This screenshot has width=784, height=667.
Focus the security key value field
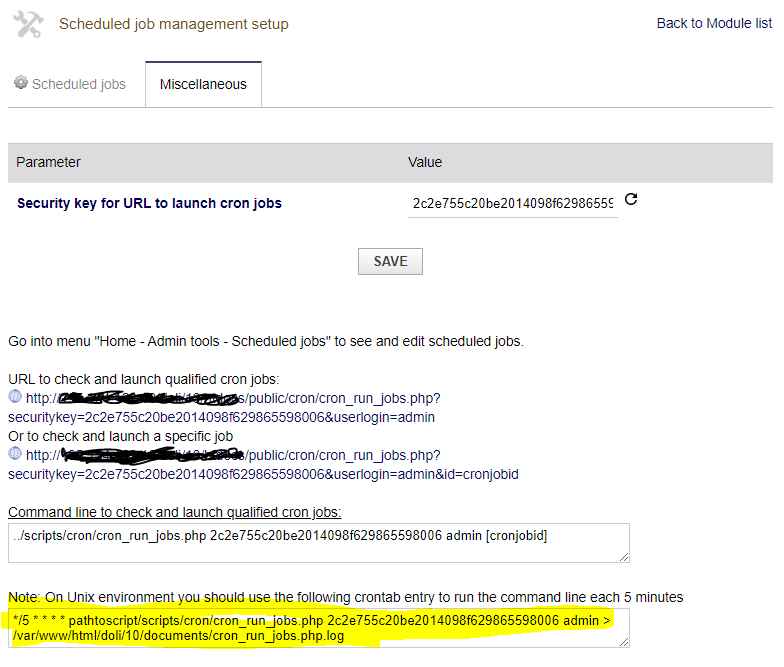512,203
